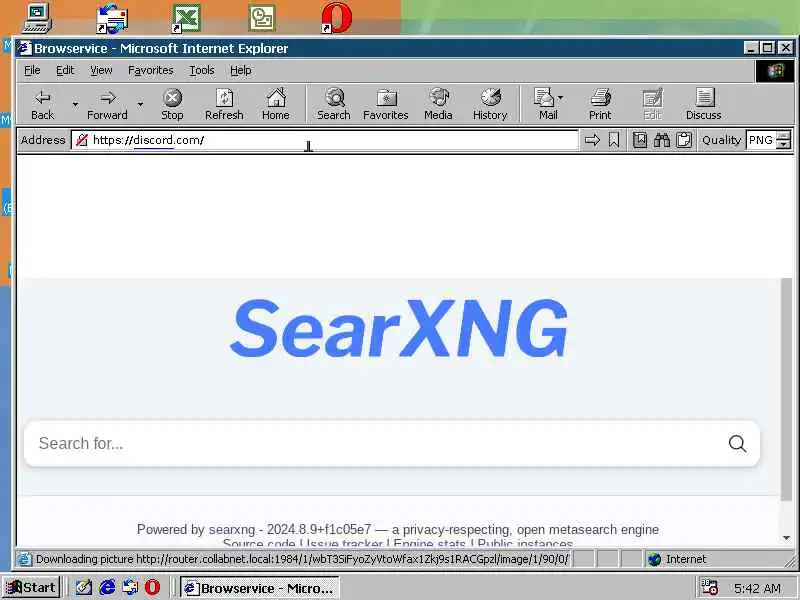Image resolution: width=800 pixels, height=600 pixels.
Task: Open the Media toolbar pane
Action: [x=438, y=104]
